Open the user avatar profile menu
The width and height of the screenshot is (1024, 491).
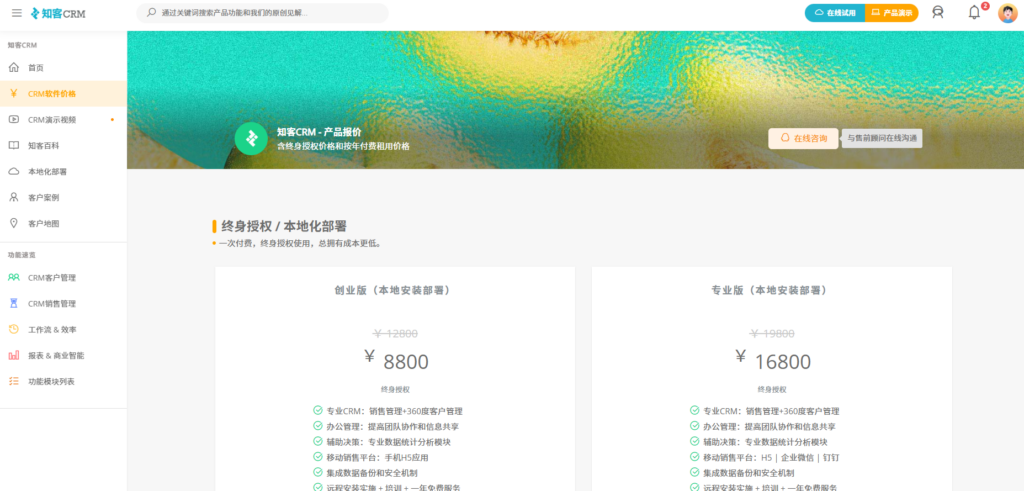(x=1007, y=13)
